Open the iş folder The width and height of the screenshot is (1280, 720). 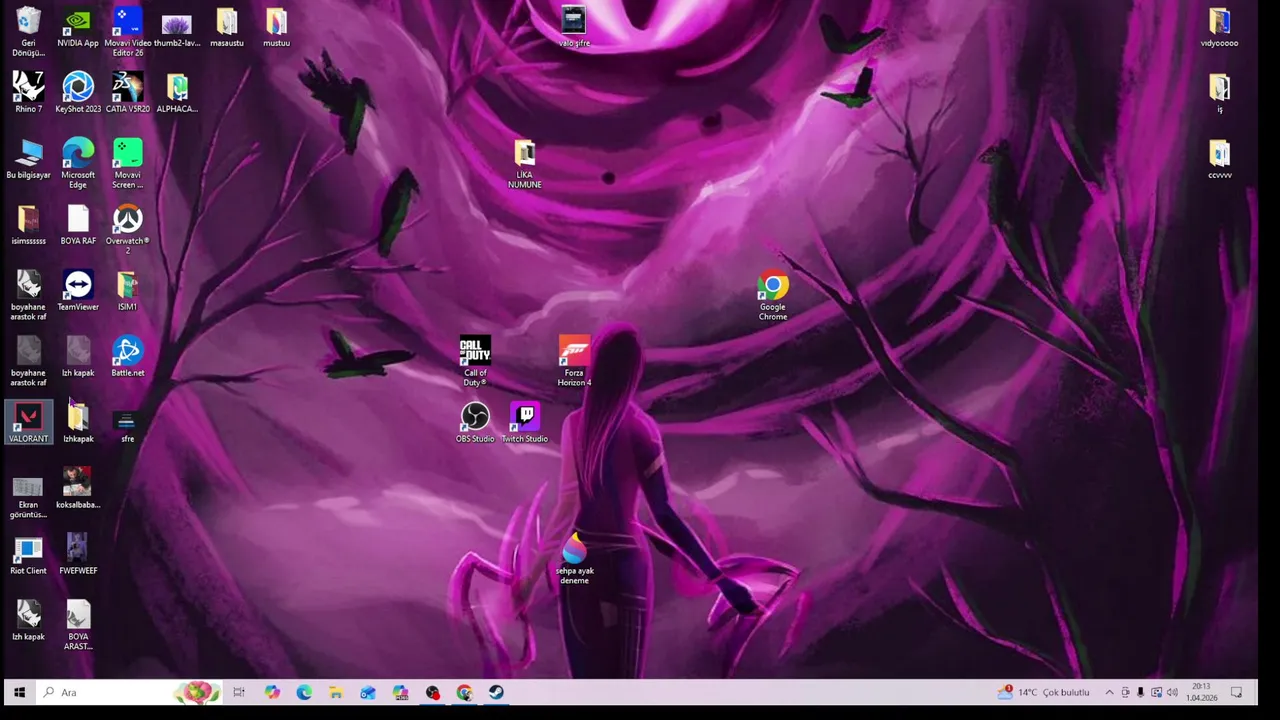pos(1220,93)
